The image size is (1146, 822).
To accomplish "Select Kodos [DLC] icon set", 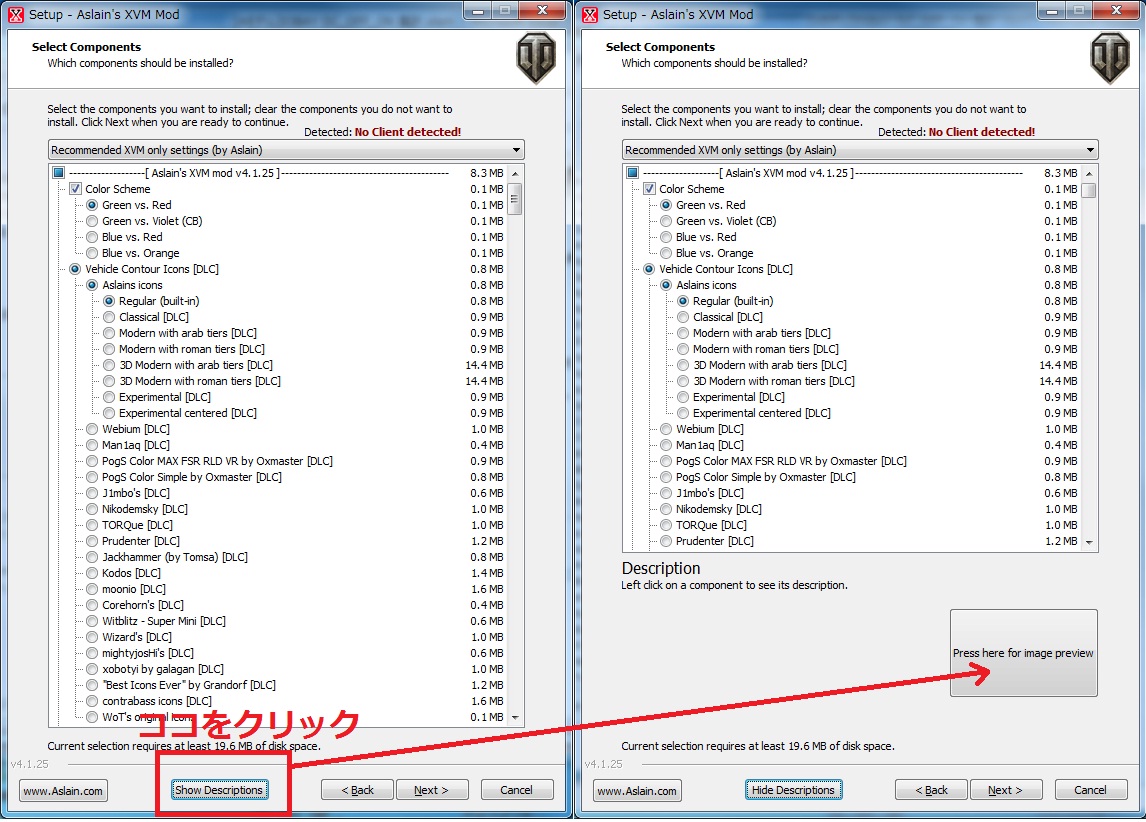I will pyautogui.click(x=92, y=573).
